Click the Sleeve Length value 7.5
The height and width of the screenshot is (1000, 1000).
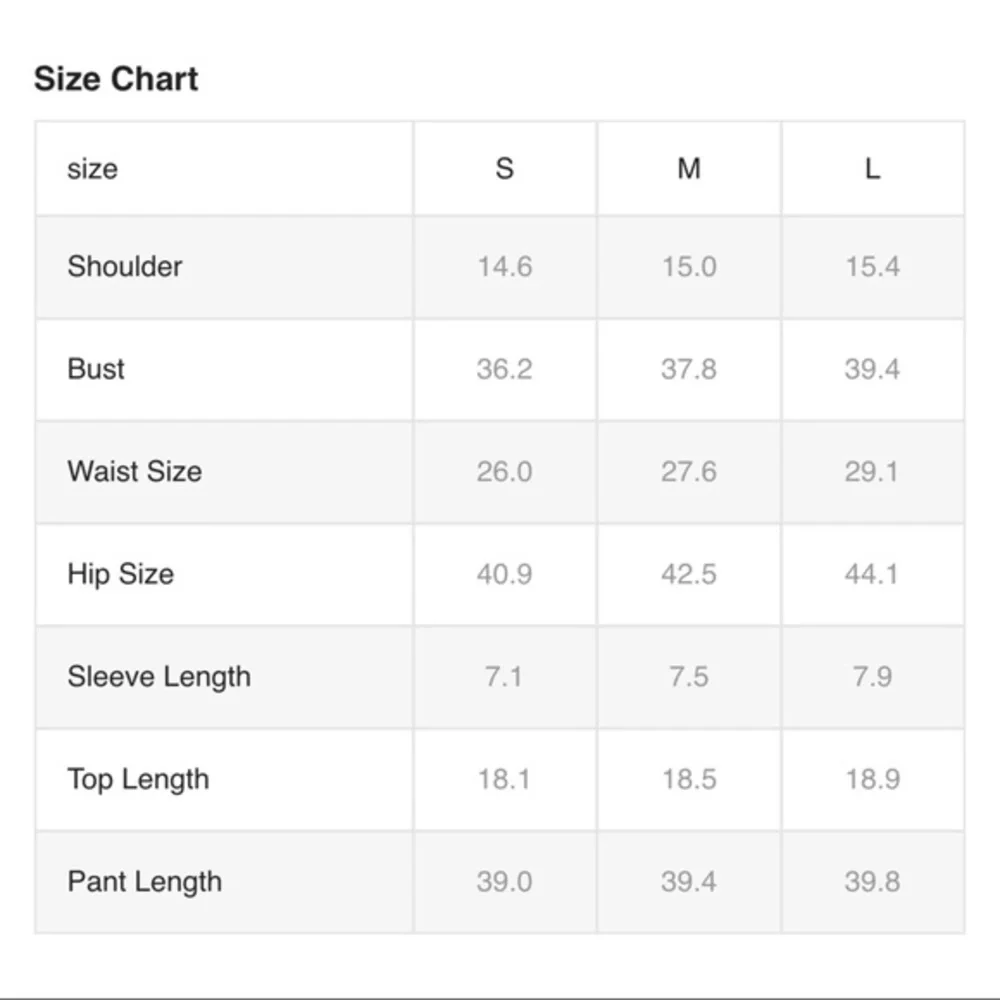[x=688, y=677]
